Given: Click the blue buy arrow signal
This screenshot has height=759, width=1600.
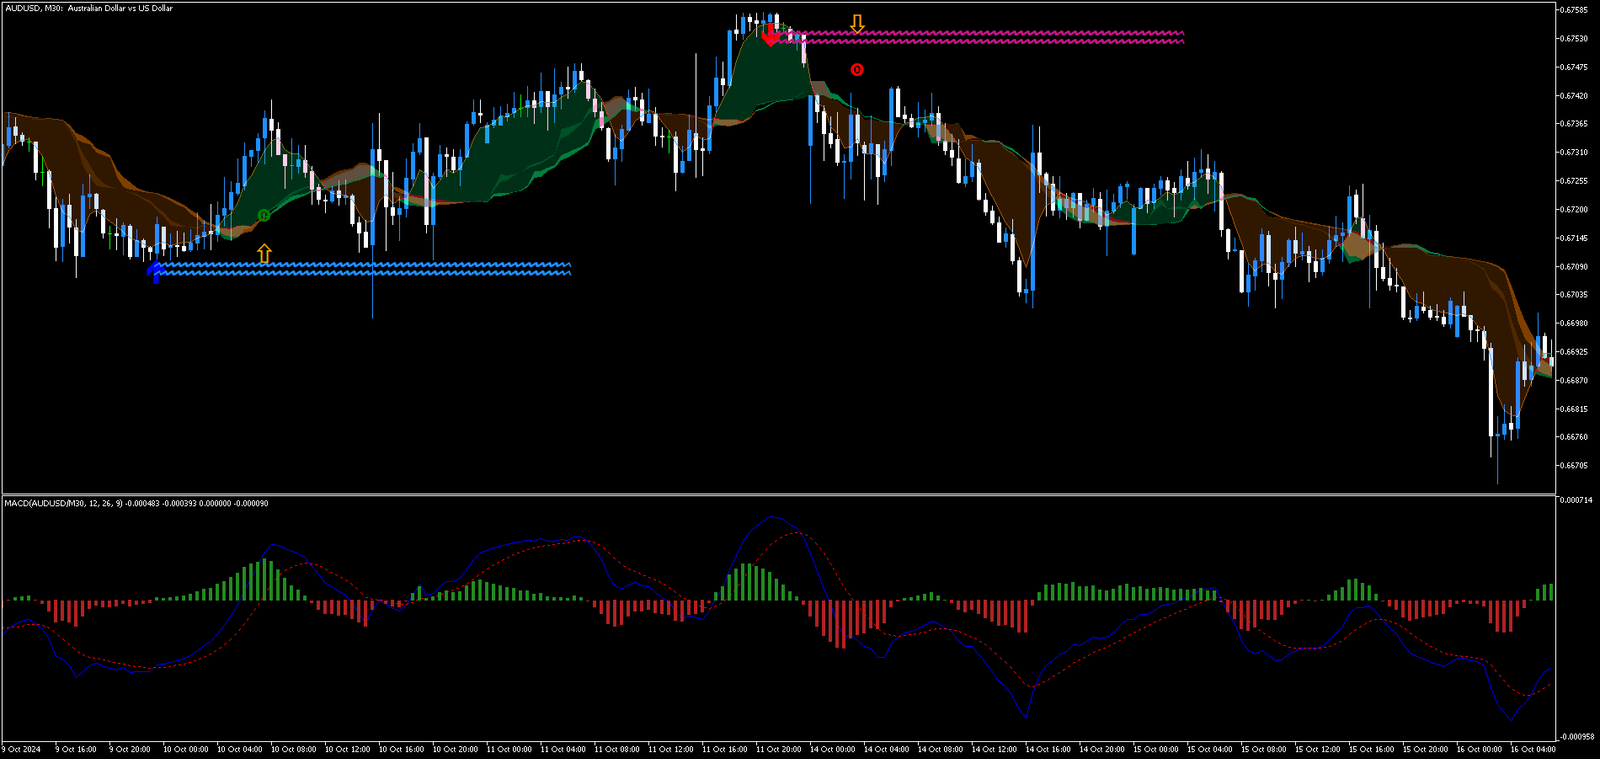Looking at the screenshot, I should tap(155, 270).
